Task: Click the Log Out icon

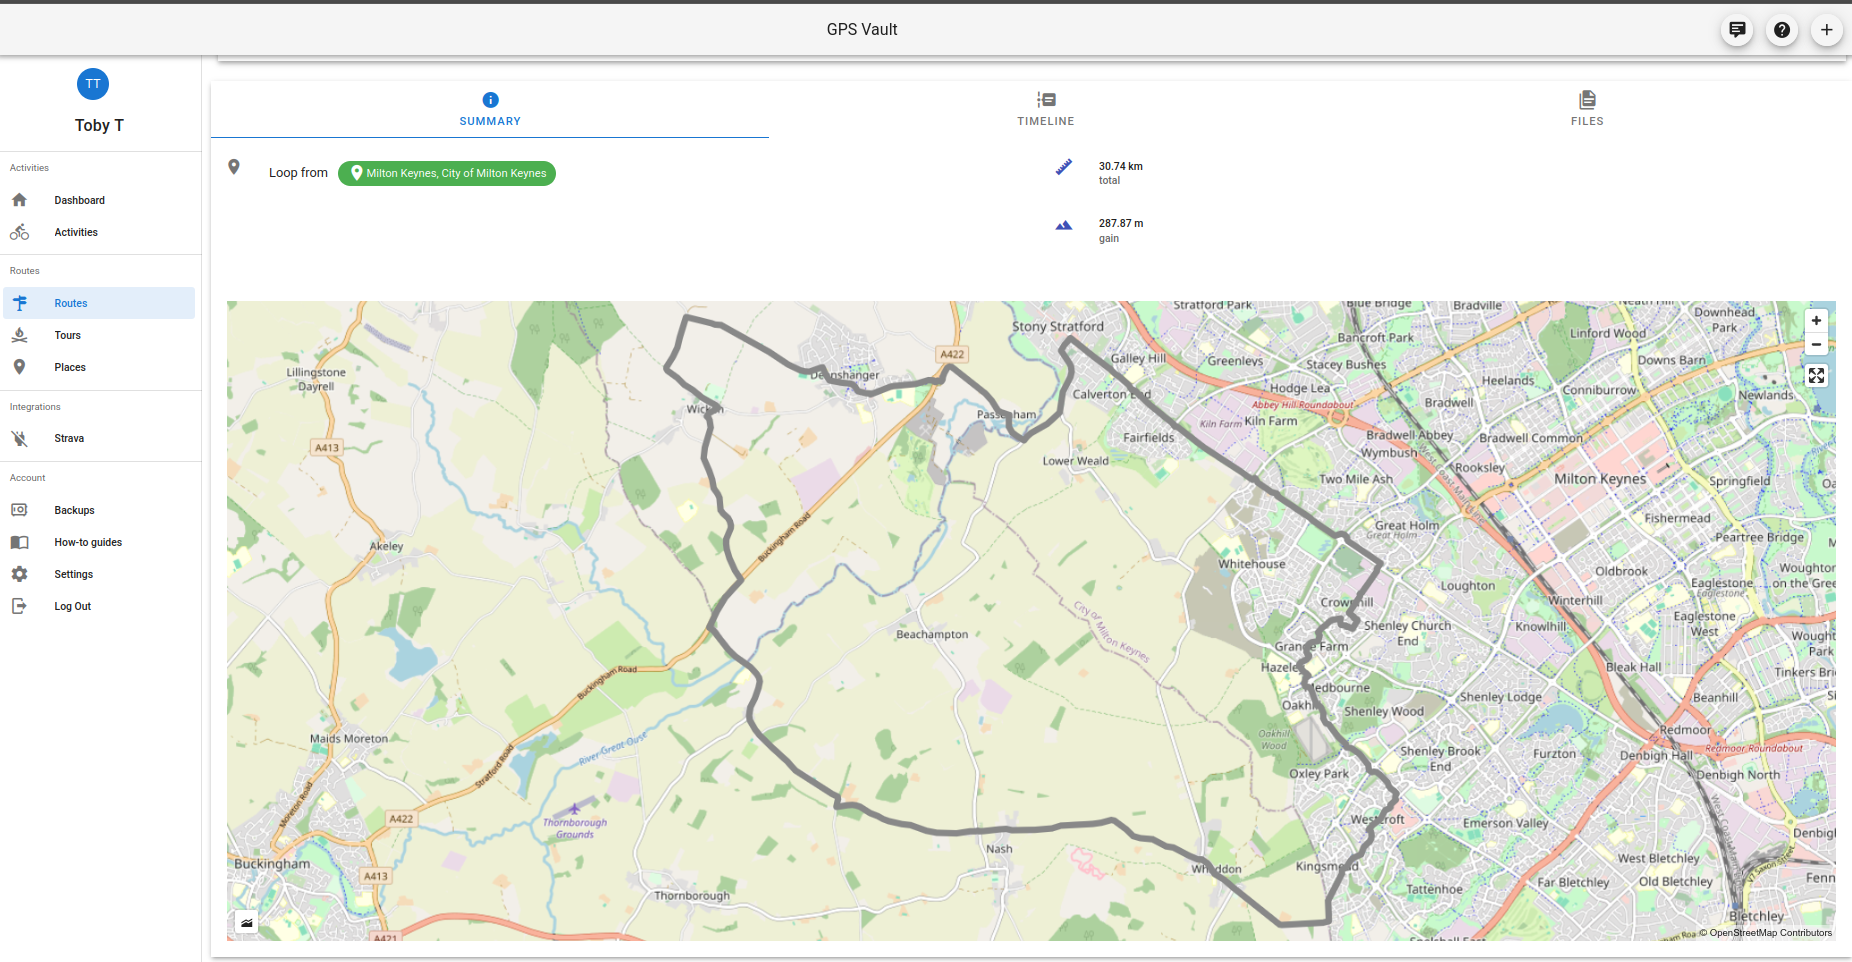Action: 19,606
